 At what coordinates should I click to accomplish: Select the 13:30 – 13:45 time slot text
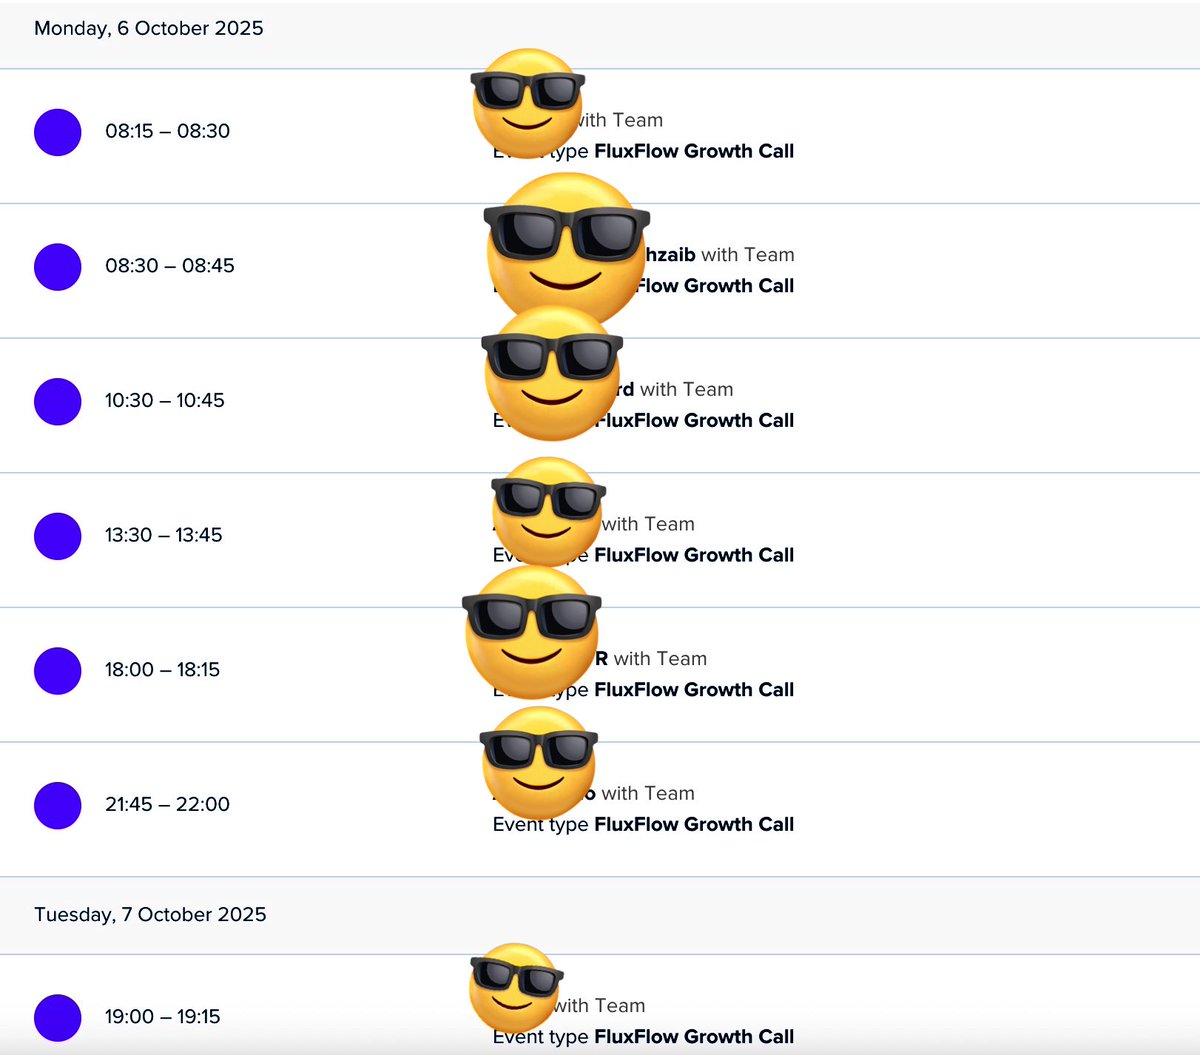click(164, 535)
